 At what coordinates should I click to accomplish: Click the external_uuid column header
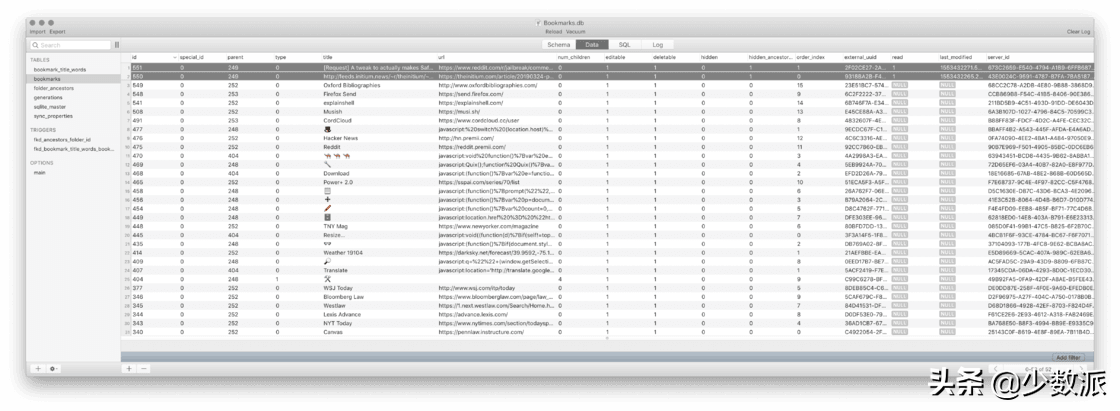tap(860, 56)
